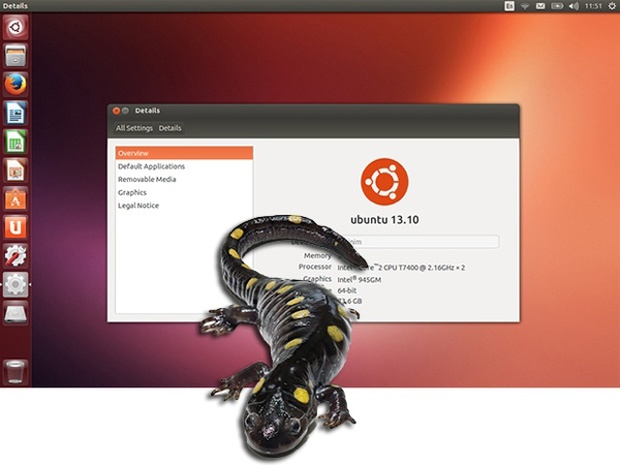
Task: Click the Details breadcrumb button
Action: point(170,128)
